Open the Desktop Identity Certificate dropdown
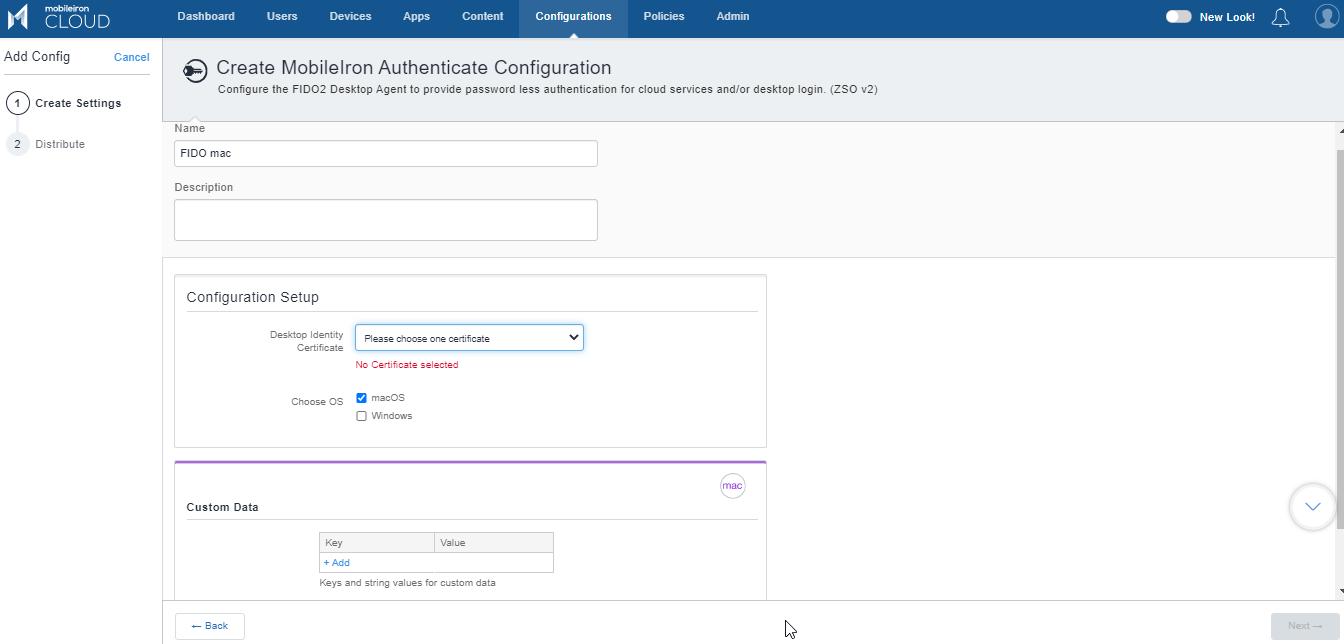1344x644 pixels. [x=469, y=338]
